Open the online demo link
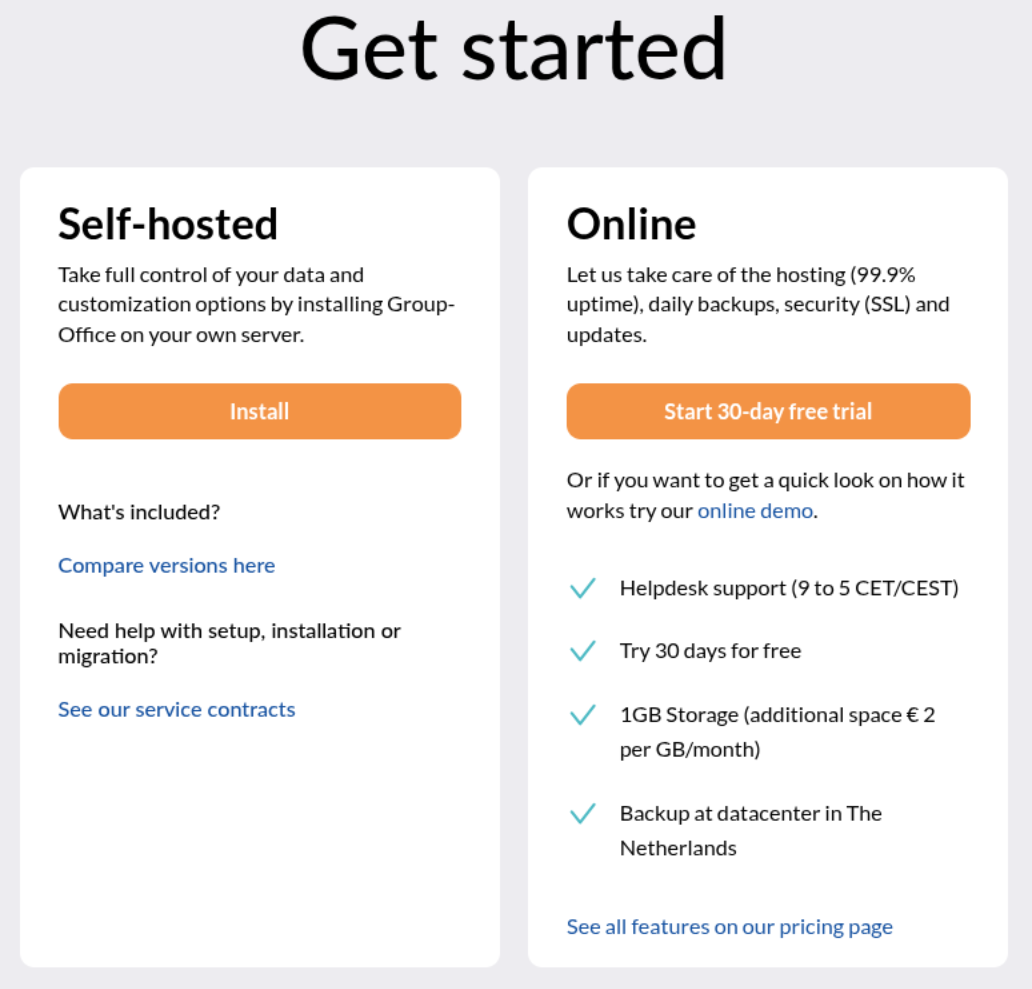This screenshot has height=989, width=1032. tap(754, 510)
